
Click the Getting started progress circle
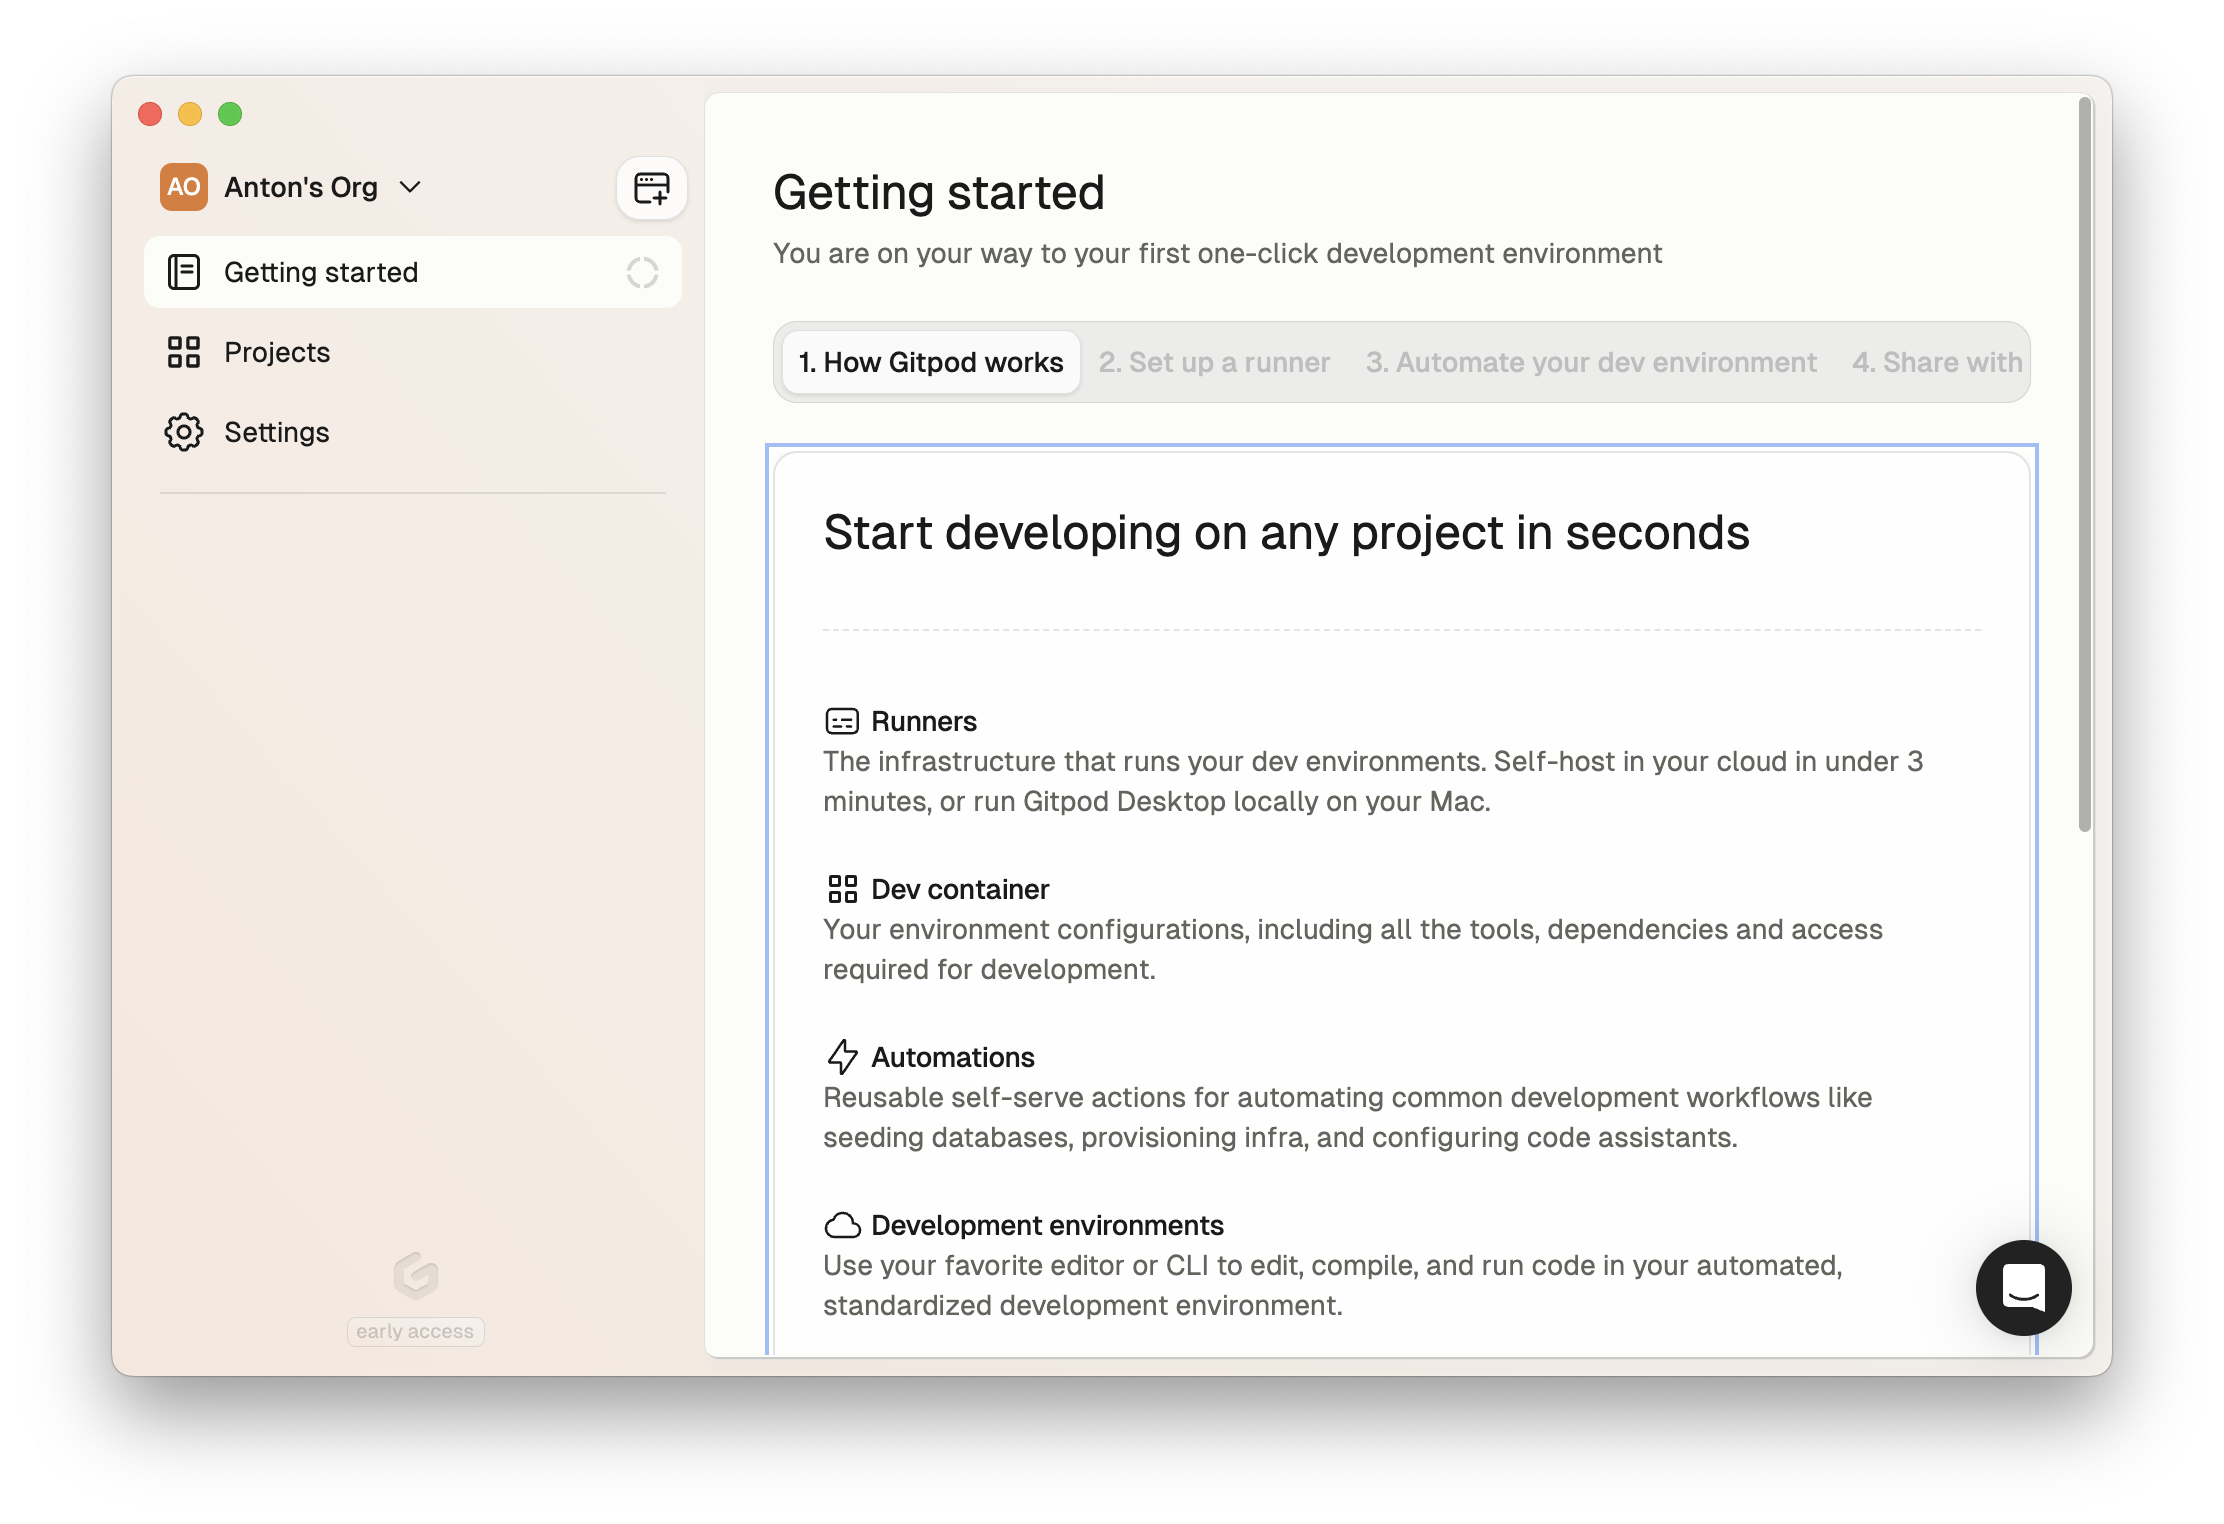pos(642,272)
